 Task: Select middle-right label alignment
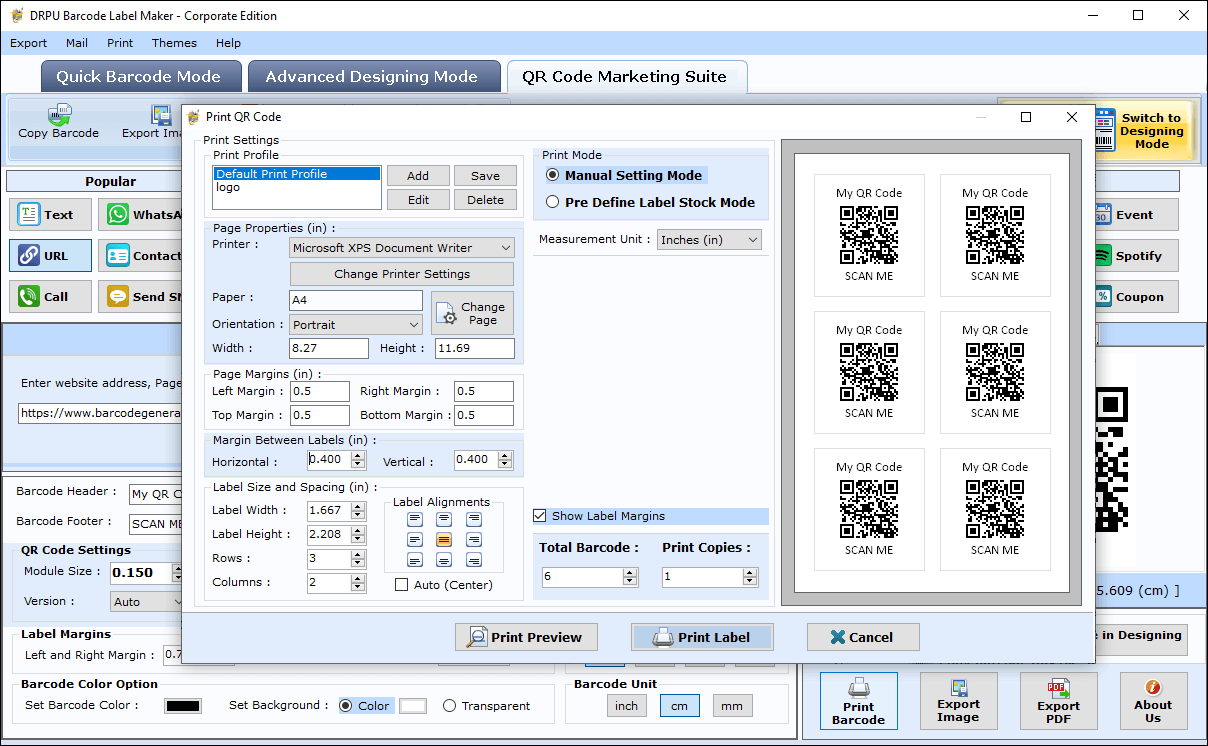coord(474,540)
